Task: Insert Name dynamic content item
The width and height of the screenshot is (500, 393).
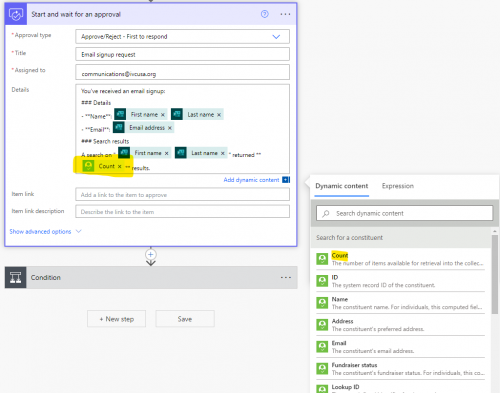Action: tap(401, 303)
